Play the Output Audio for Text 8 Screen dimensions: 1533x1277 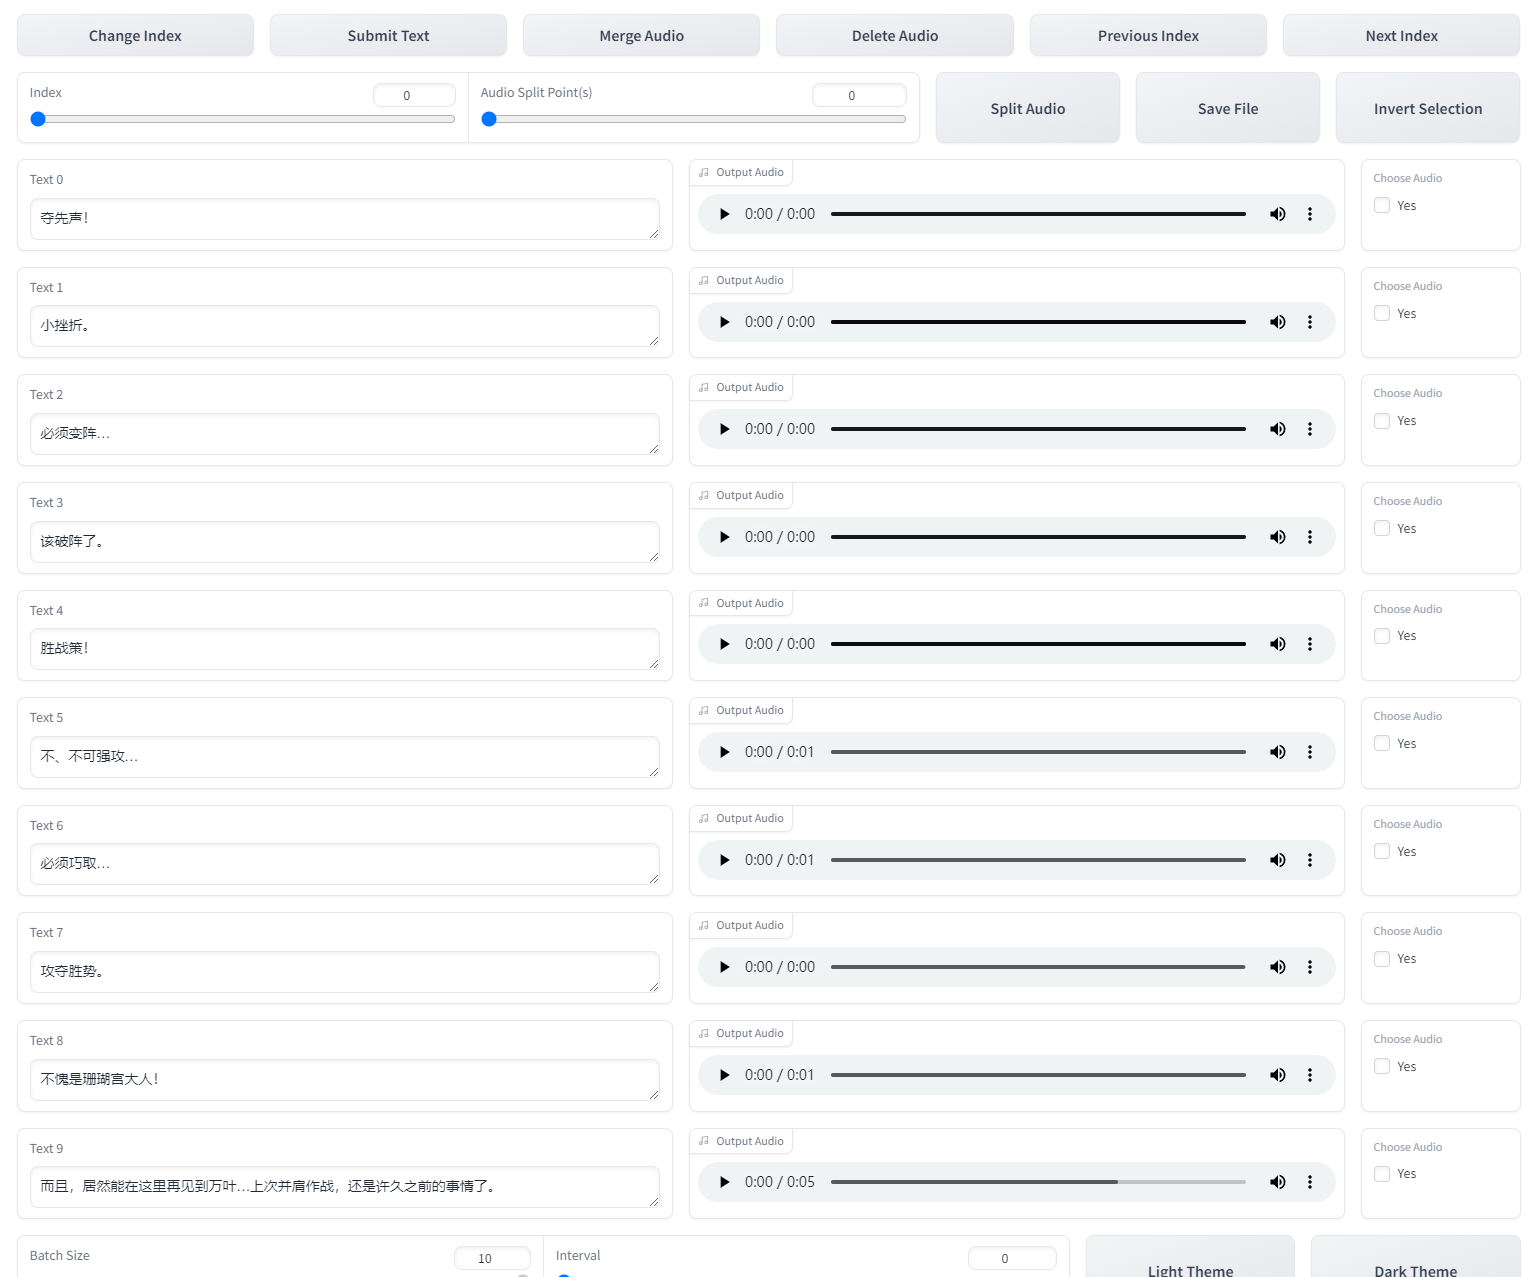pyautogui.click(x=725, y=1075)
